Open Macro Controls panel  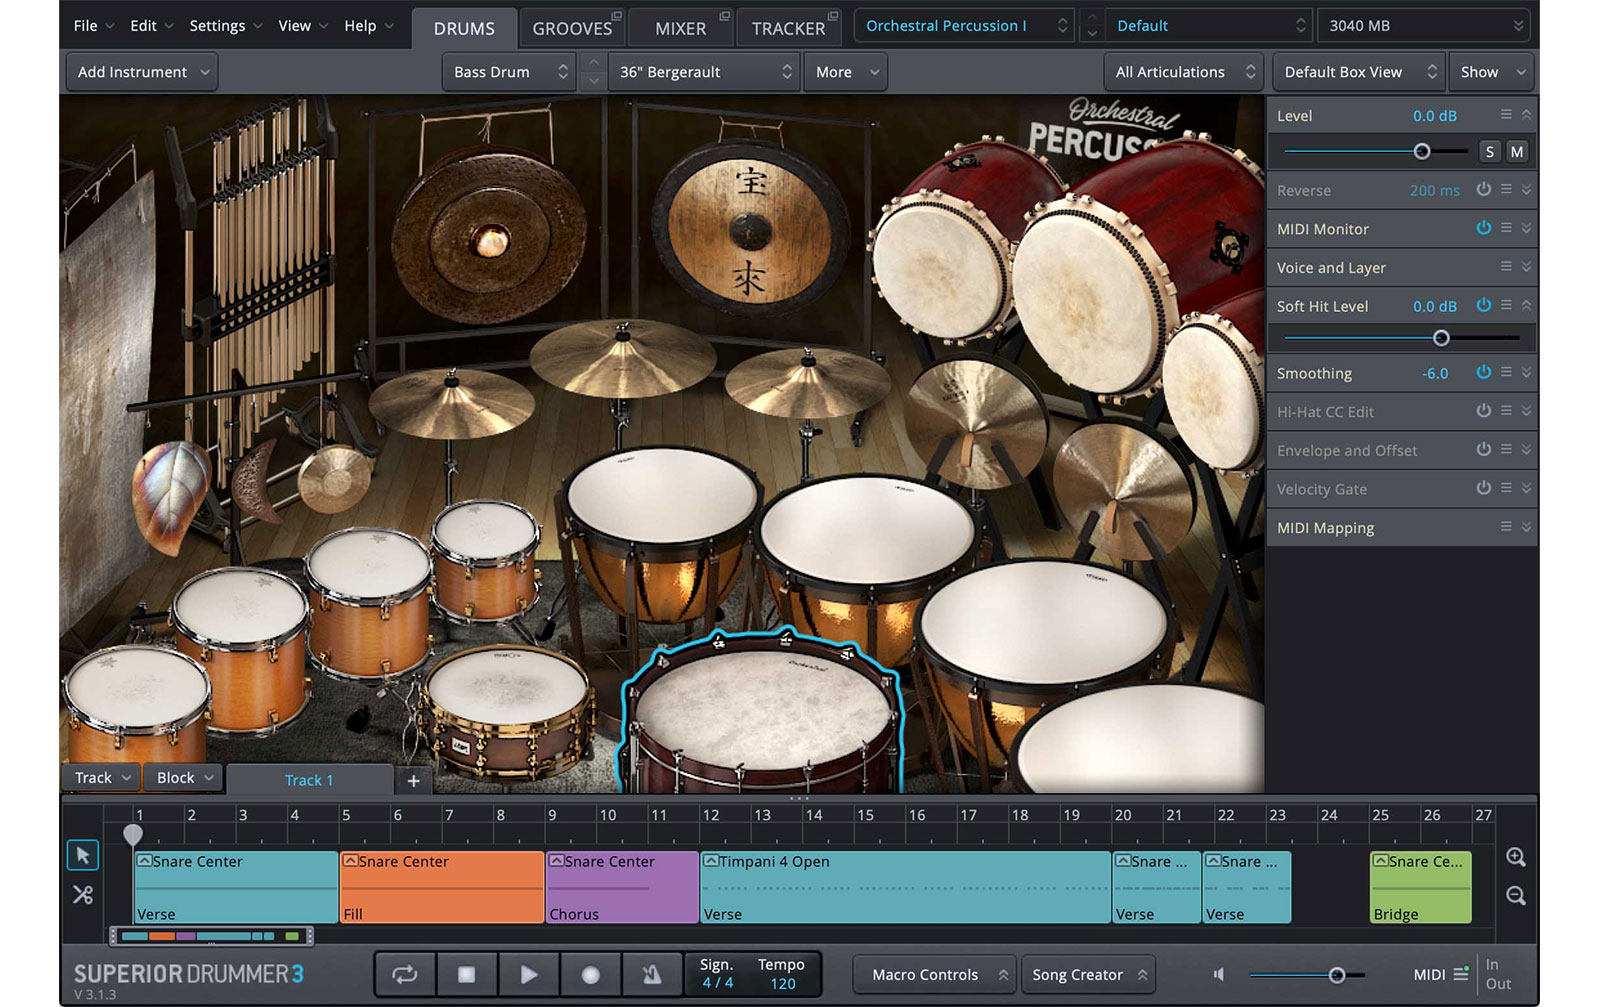click(936, 974)
